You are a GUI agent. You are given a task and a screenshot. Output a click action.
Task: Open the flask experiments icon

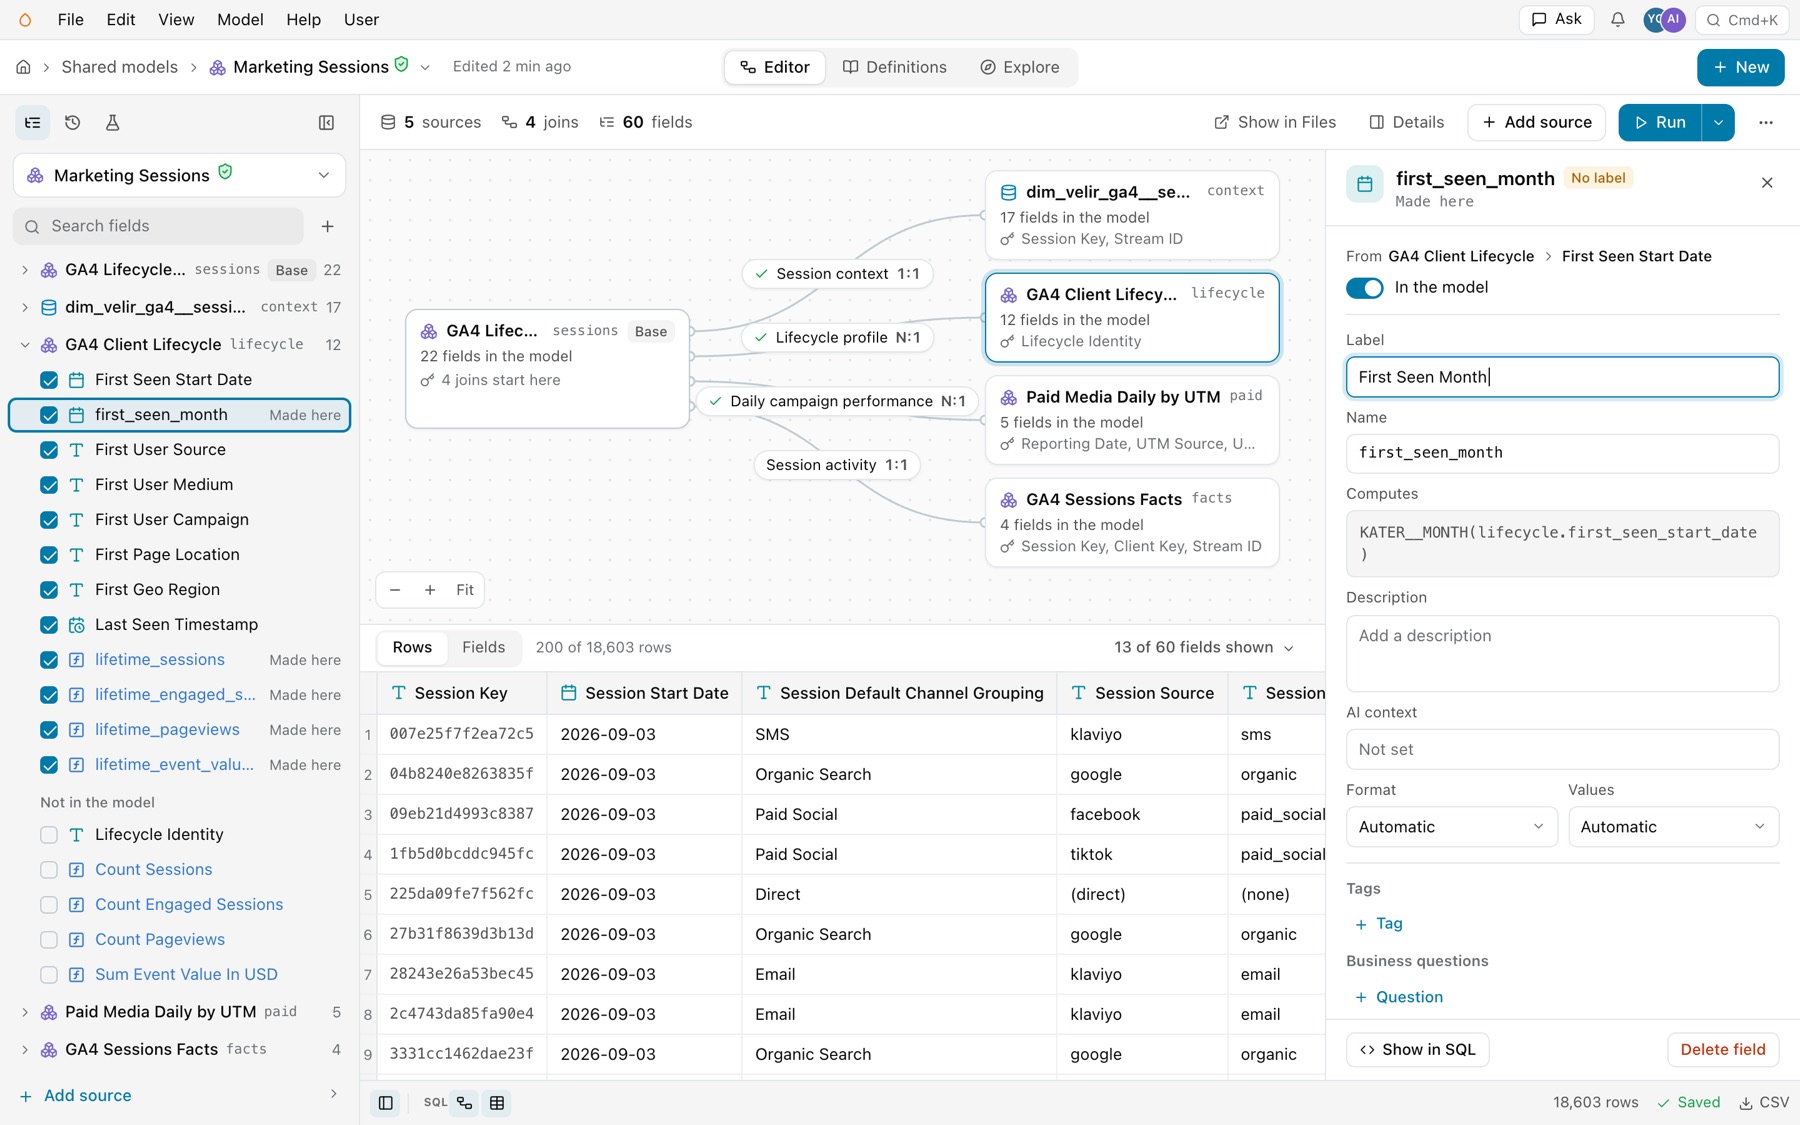point(112,122)
